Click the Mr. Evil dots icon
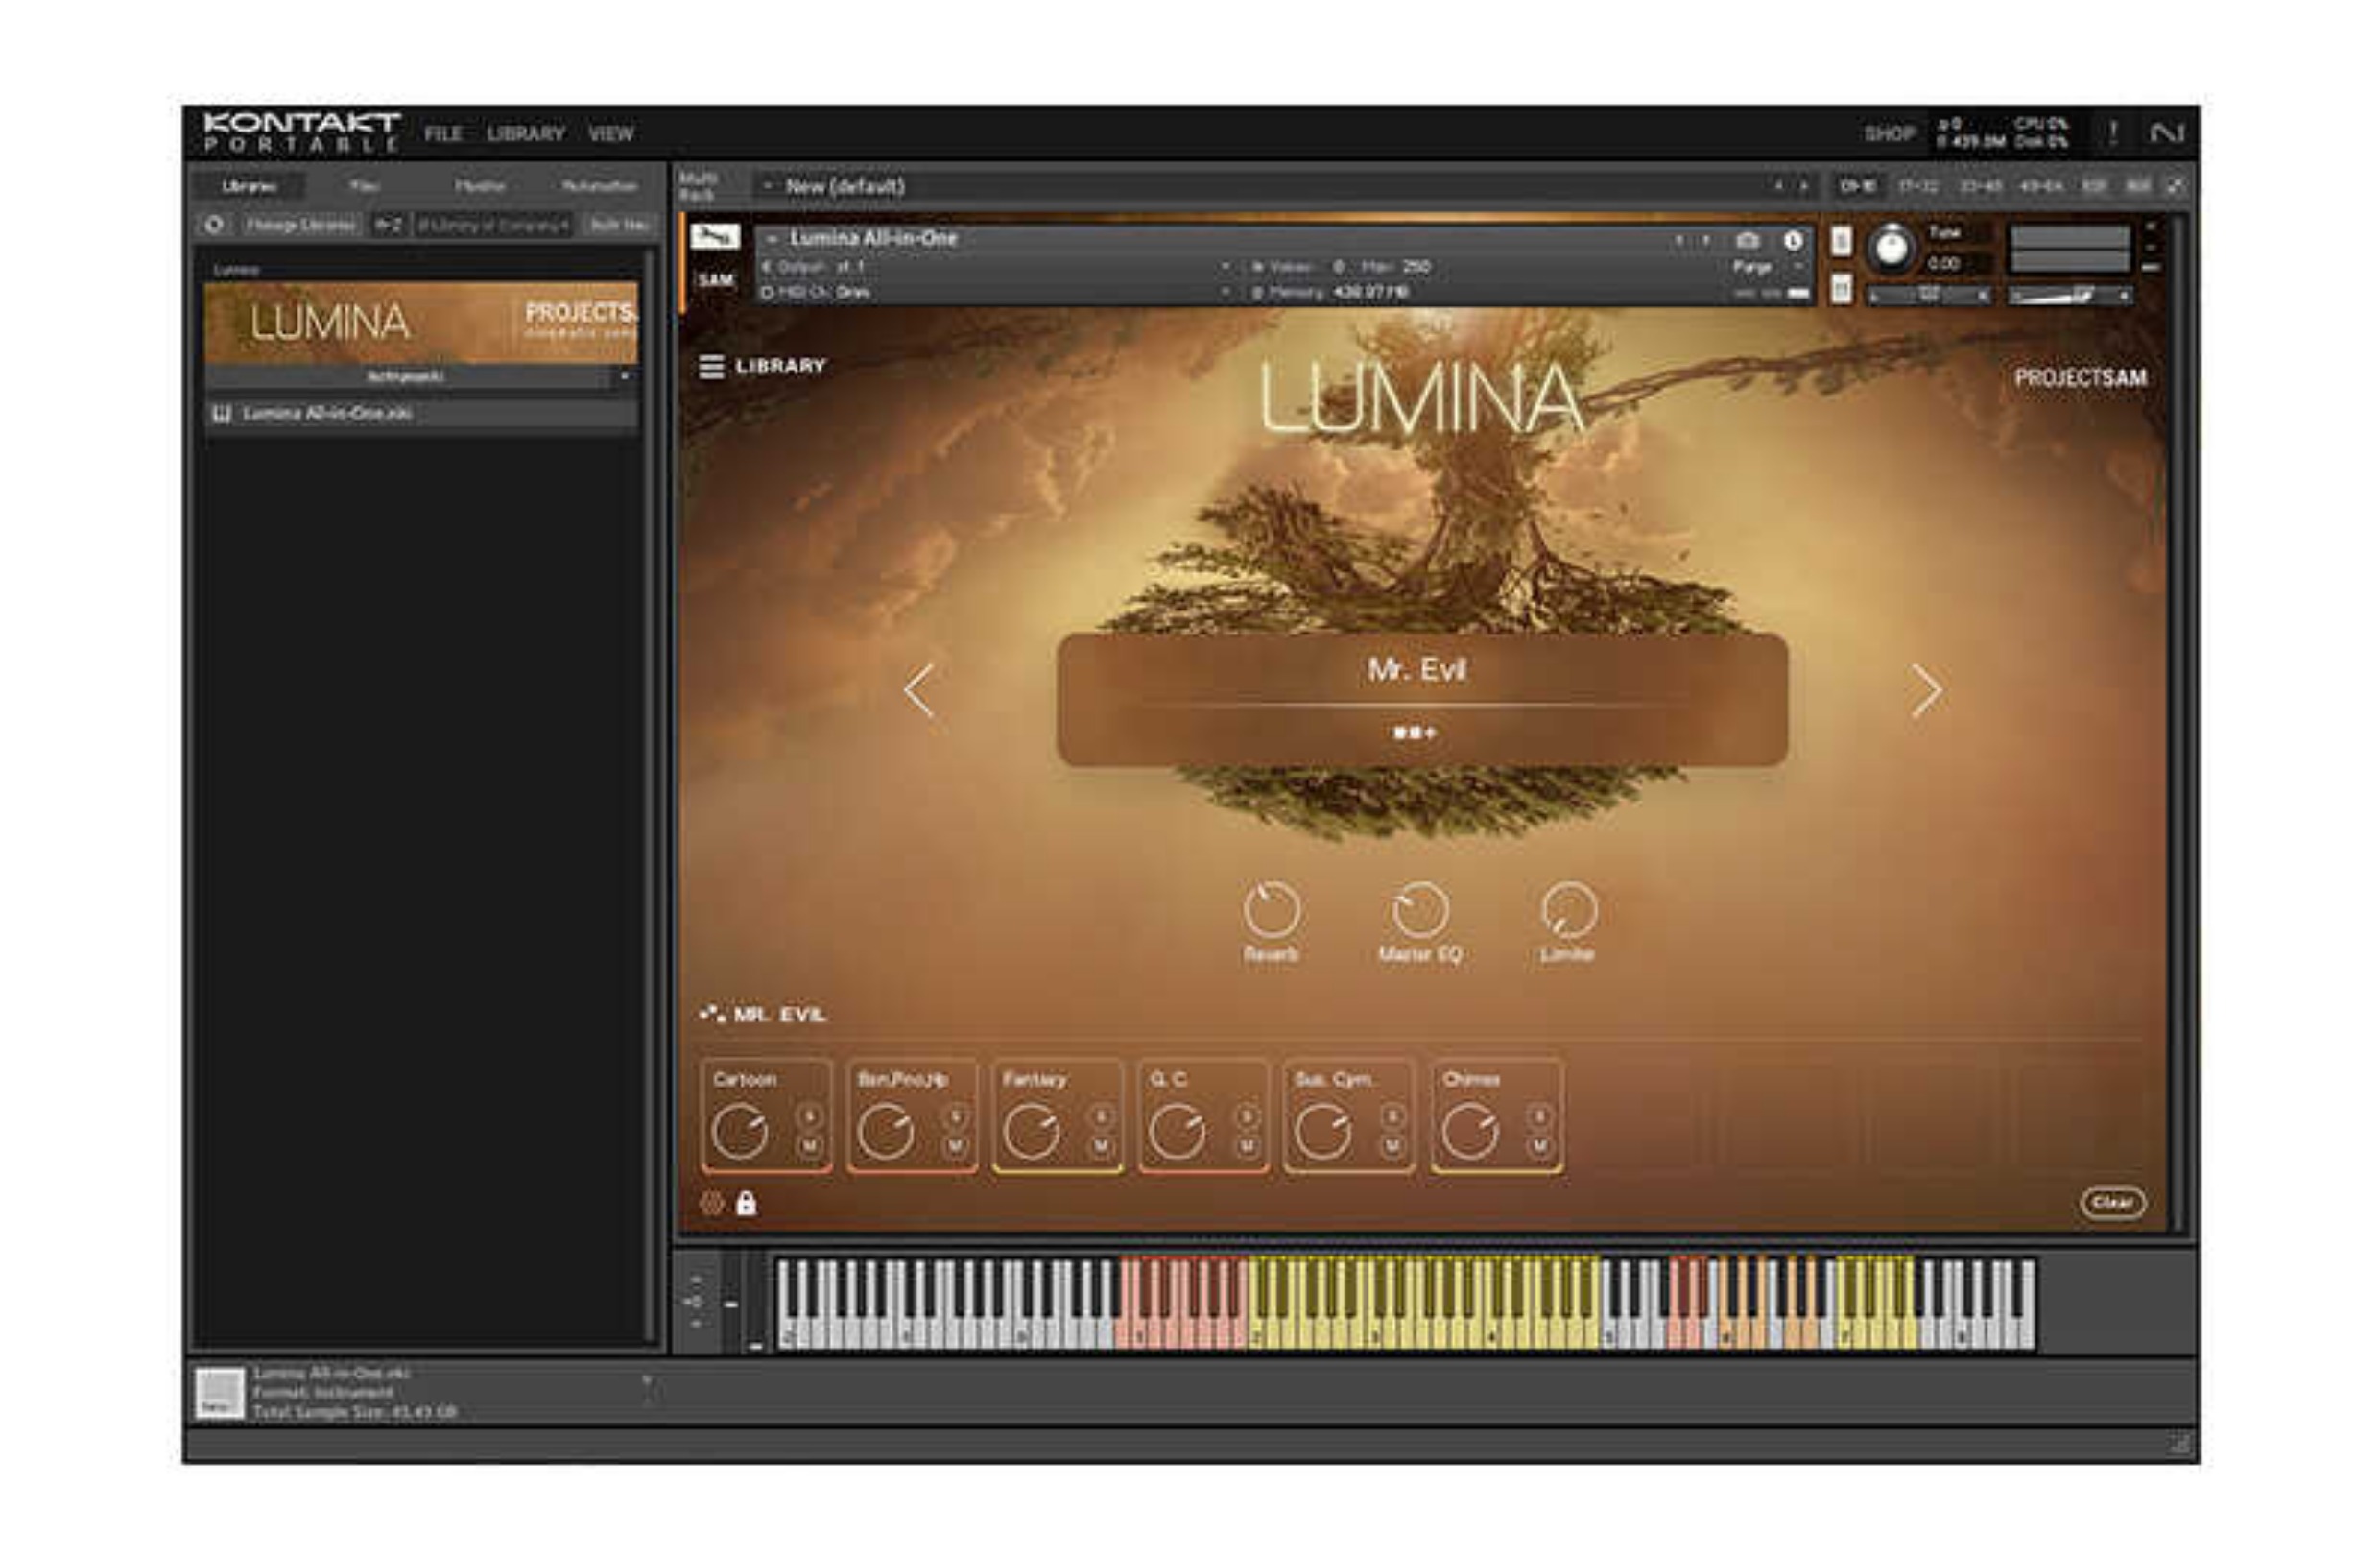 click(x=713, y=1014)
